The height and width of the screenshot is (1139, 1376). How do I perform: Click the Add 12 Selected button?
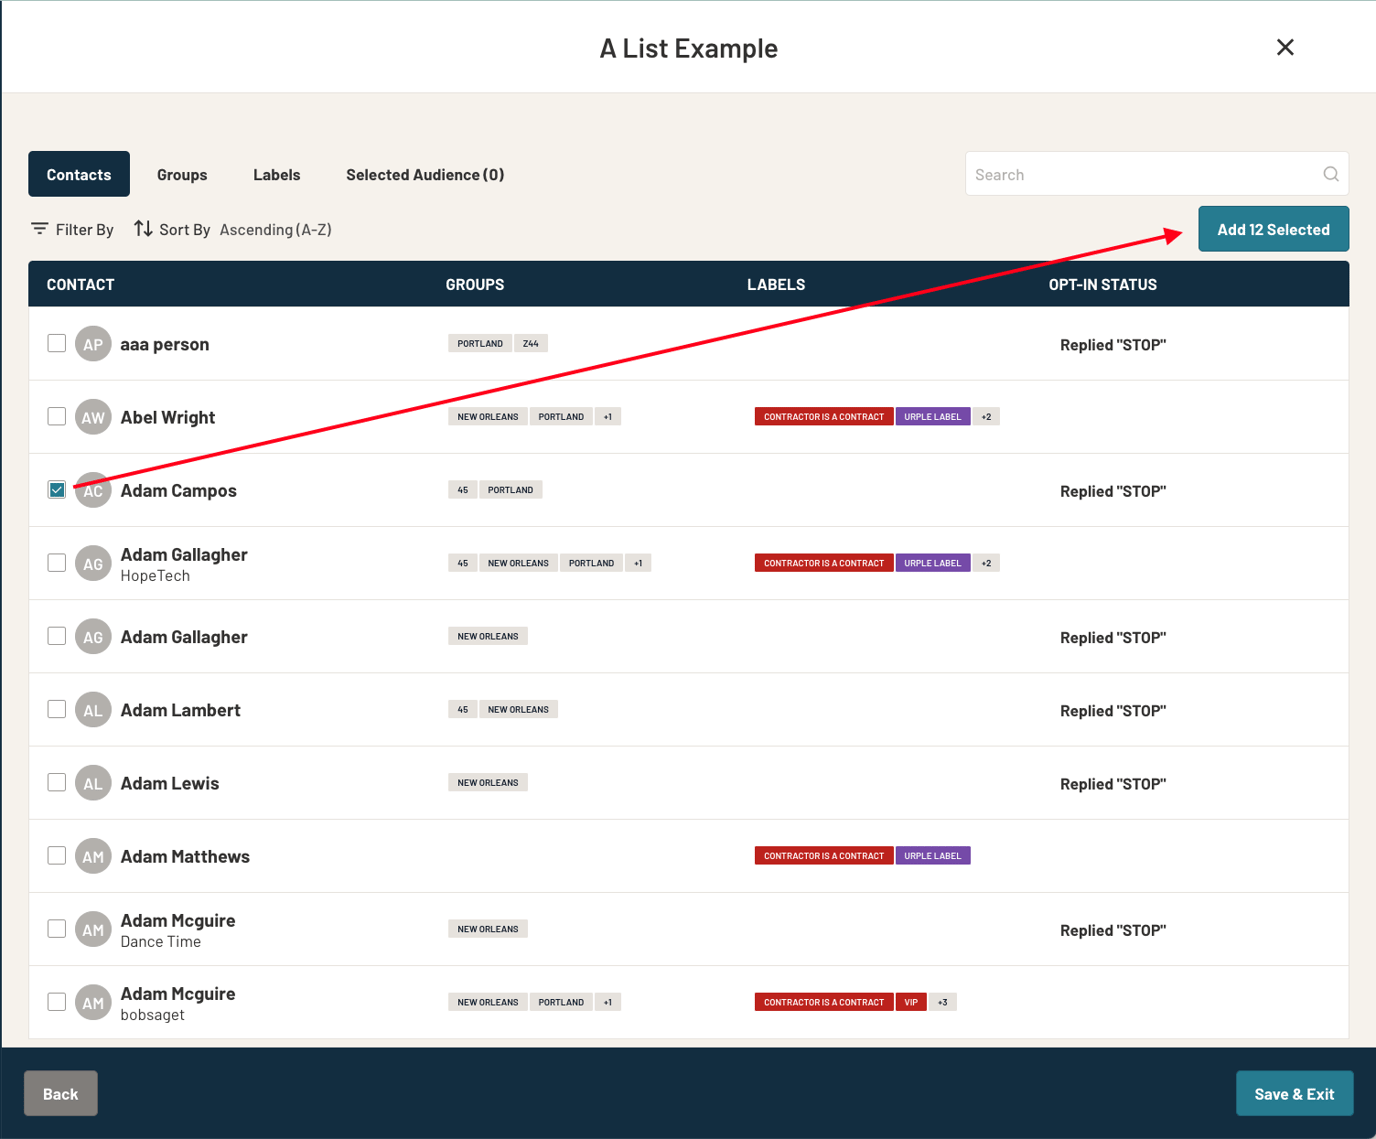pos(1273,229)
